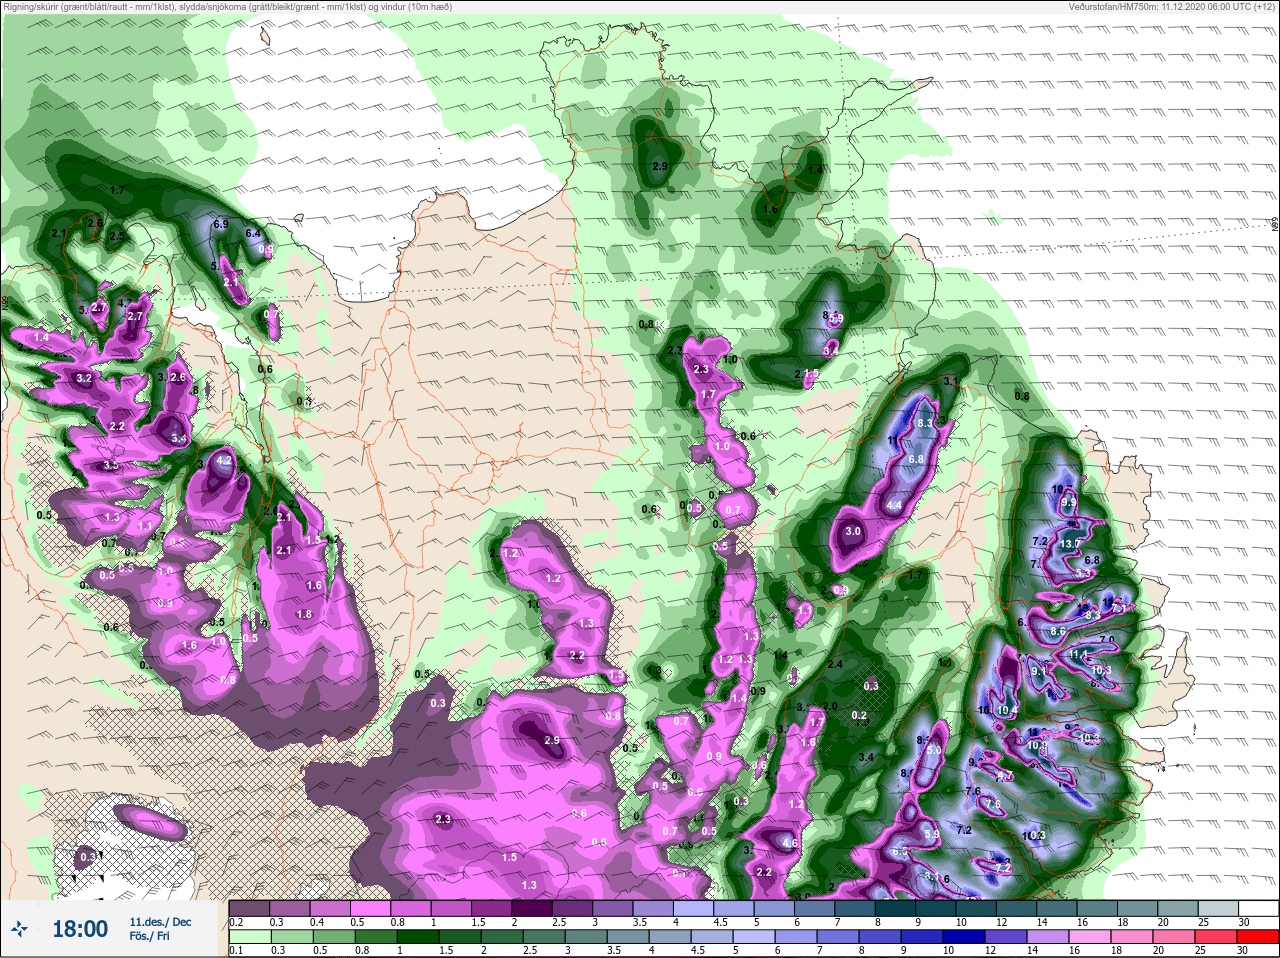Click the map title starting 'Rigning/skúrir'

(227, 6)
